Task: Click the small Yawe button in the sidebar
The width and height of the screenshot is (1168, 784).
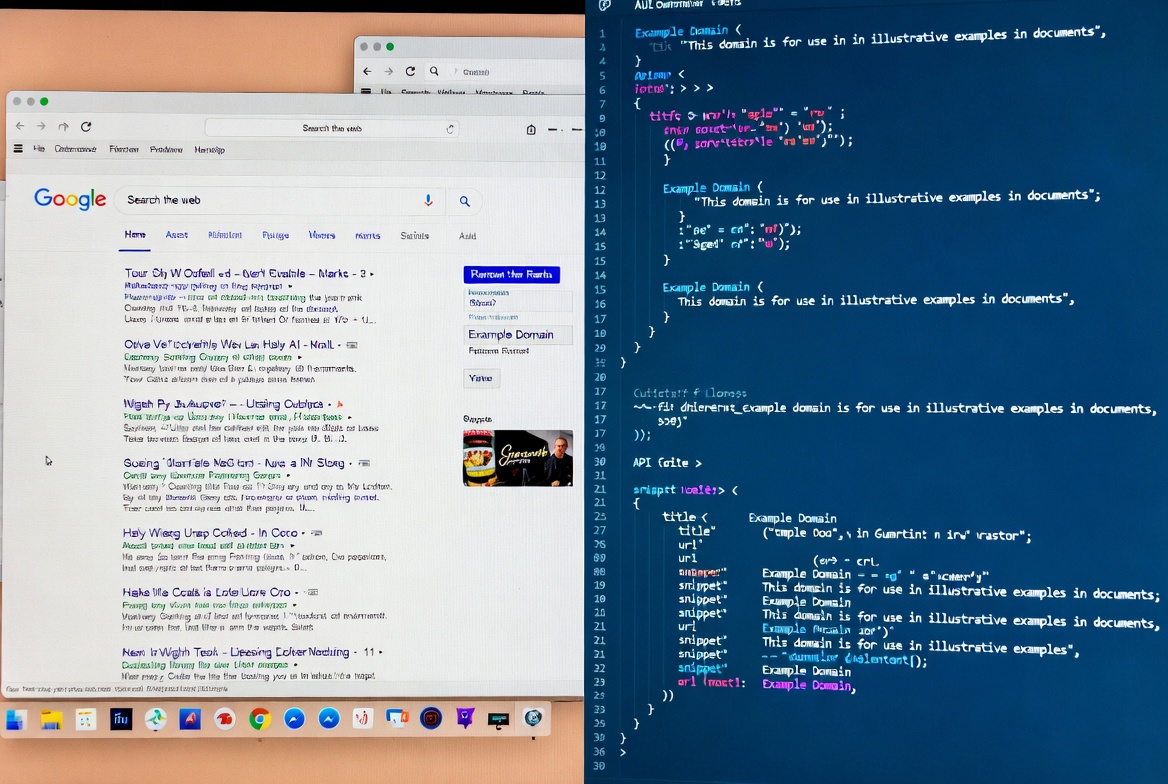Action: click(481, 379)
